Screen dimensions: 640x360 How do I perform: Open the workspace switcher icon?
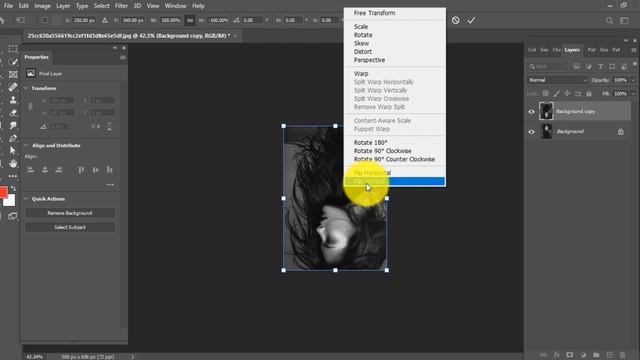pos(624,20)
